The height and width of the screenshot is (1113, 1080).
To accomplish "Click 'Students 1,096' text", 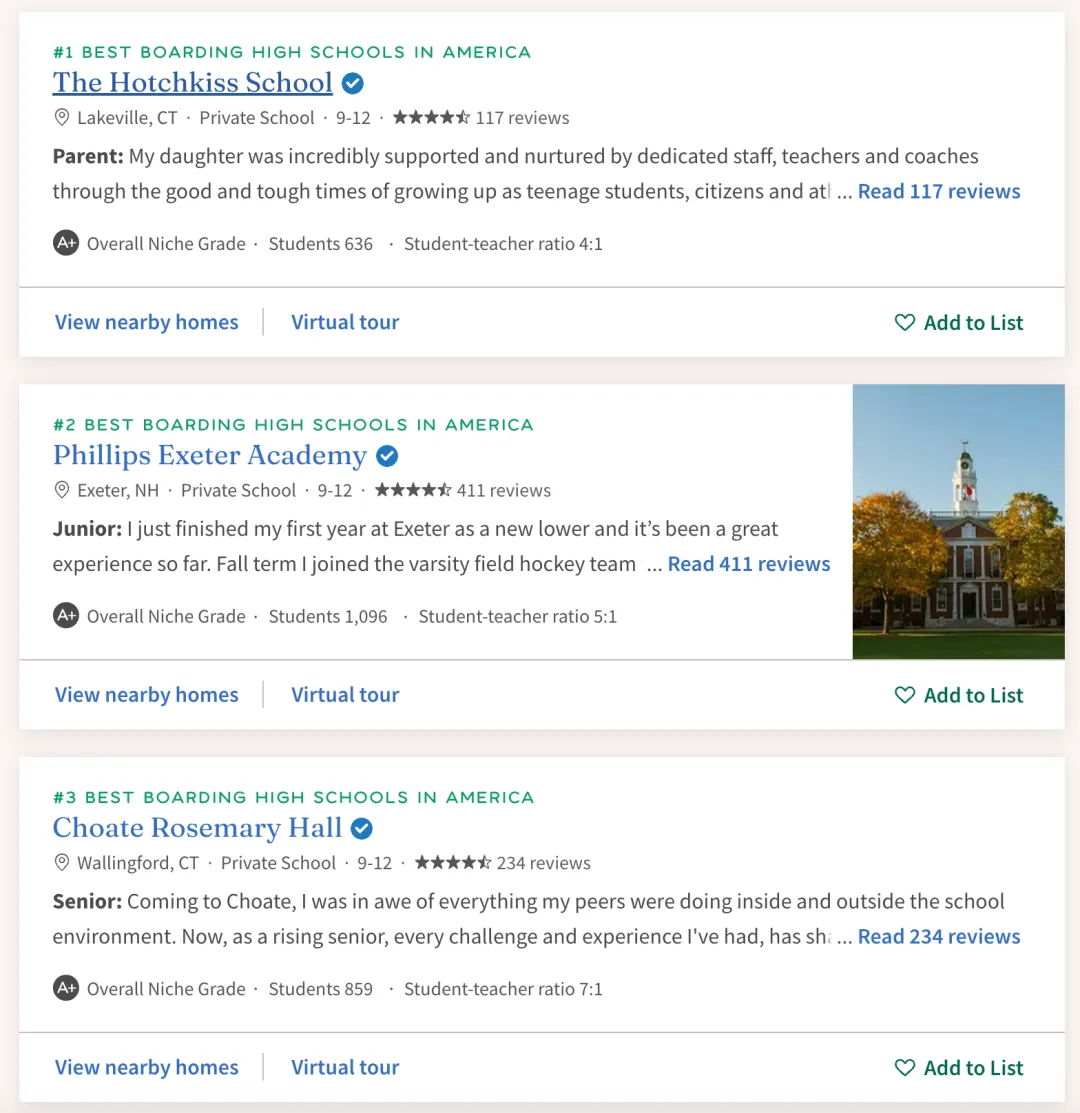I will pos(328,616).
